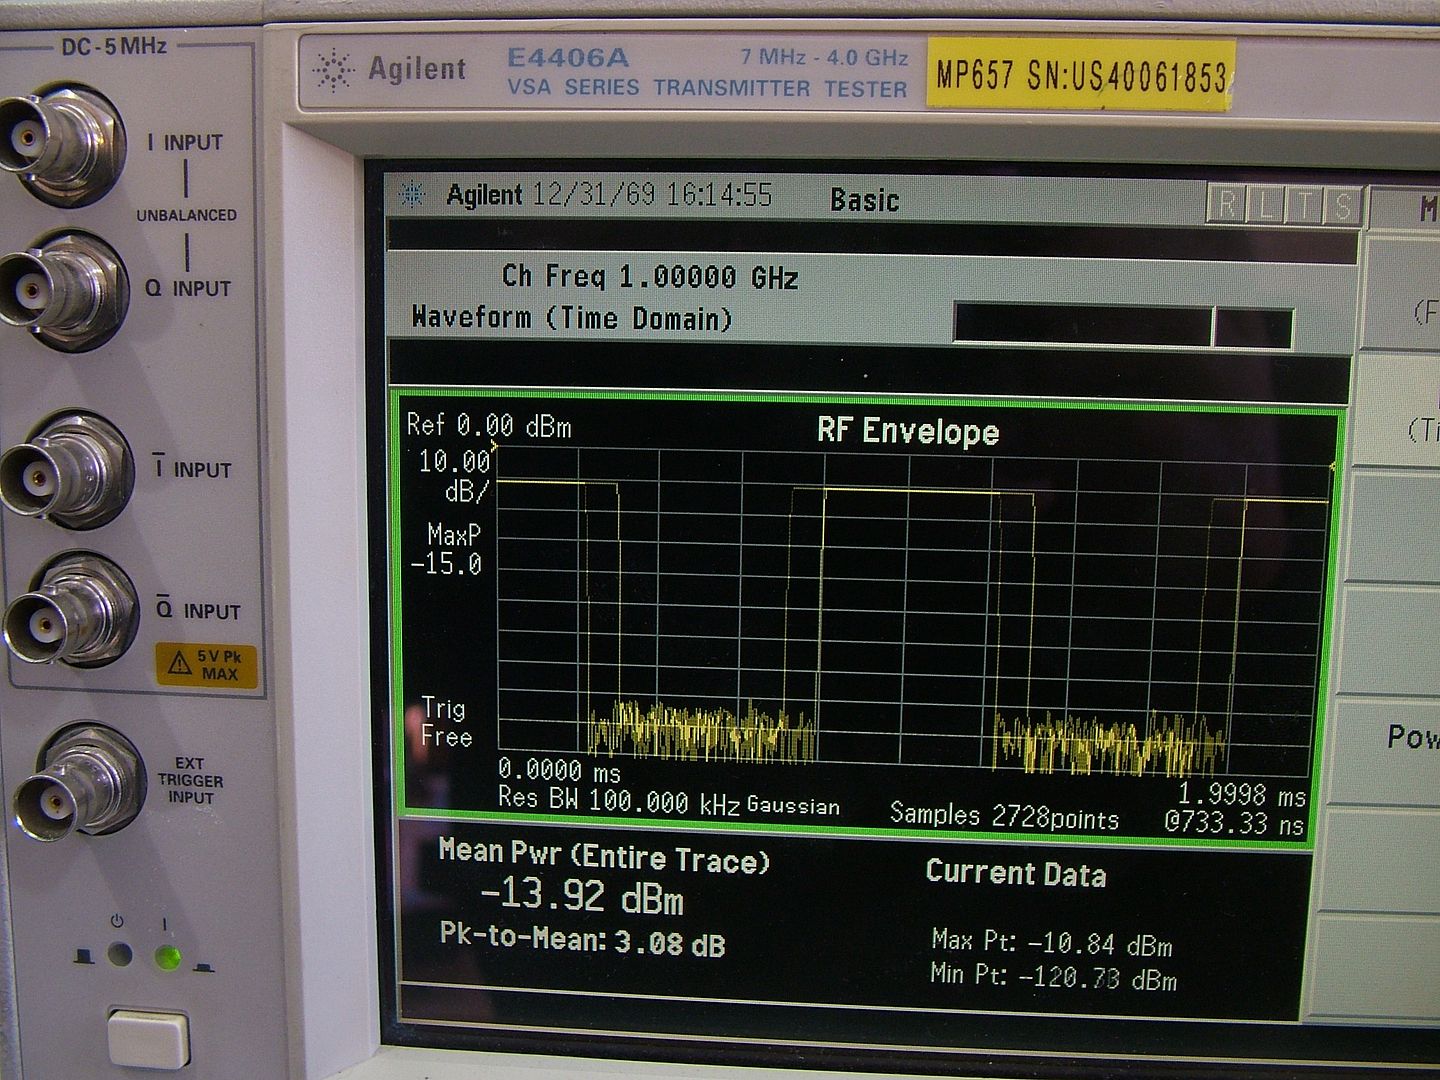
Task: Click the RF Envelope trace title
Action: [x=908, y=431]
